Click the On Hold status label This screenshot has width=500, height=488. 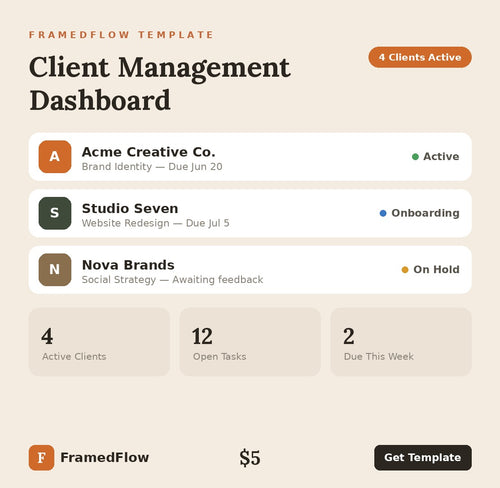[x=436, y=270]
